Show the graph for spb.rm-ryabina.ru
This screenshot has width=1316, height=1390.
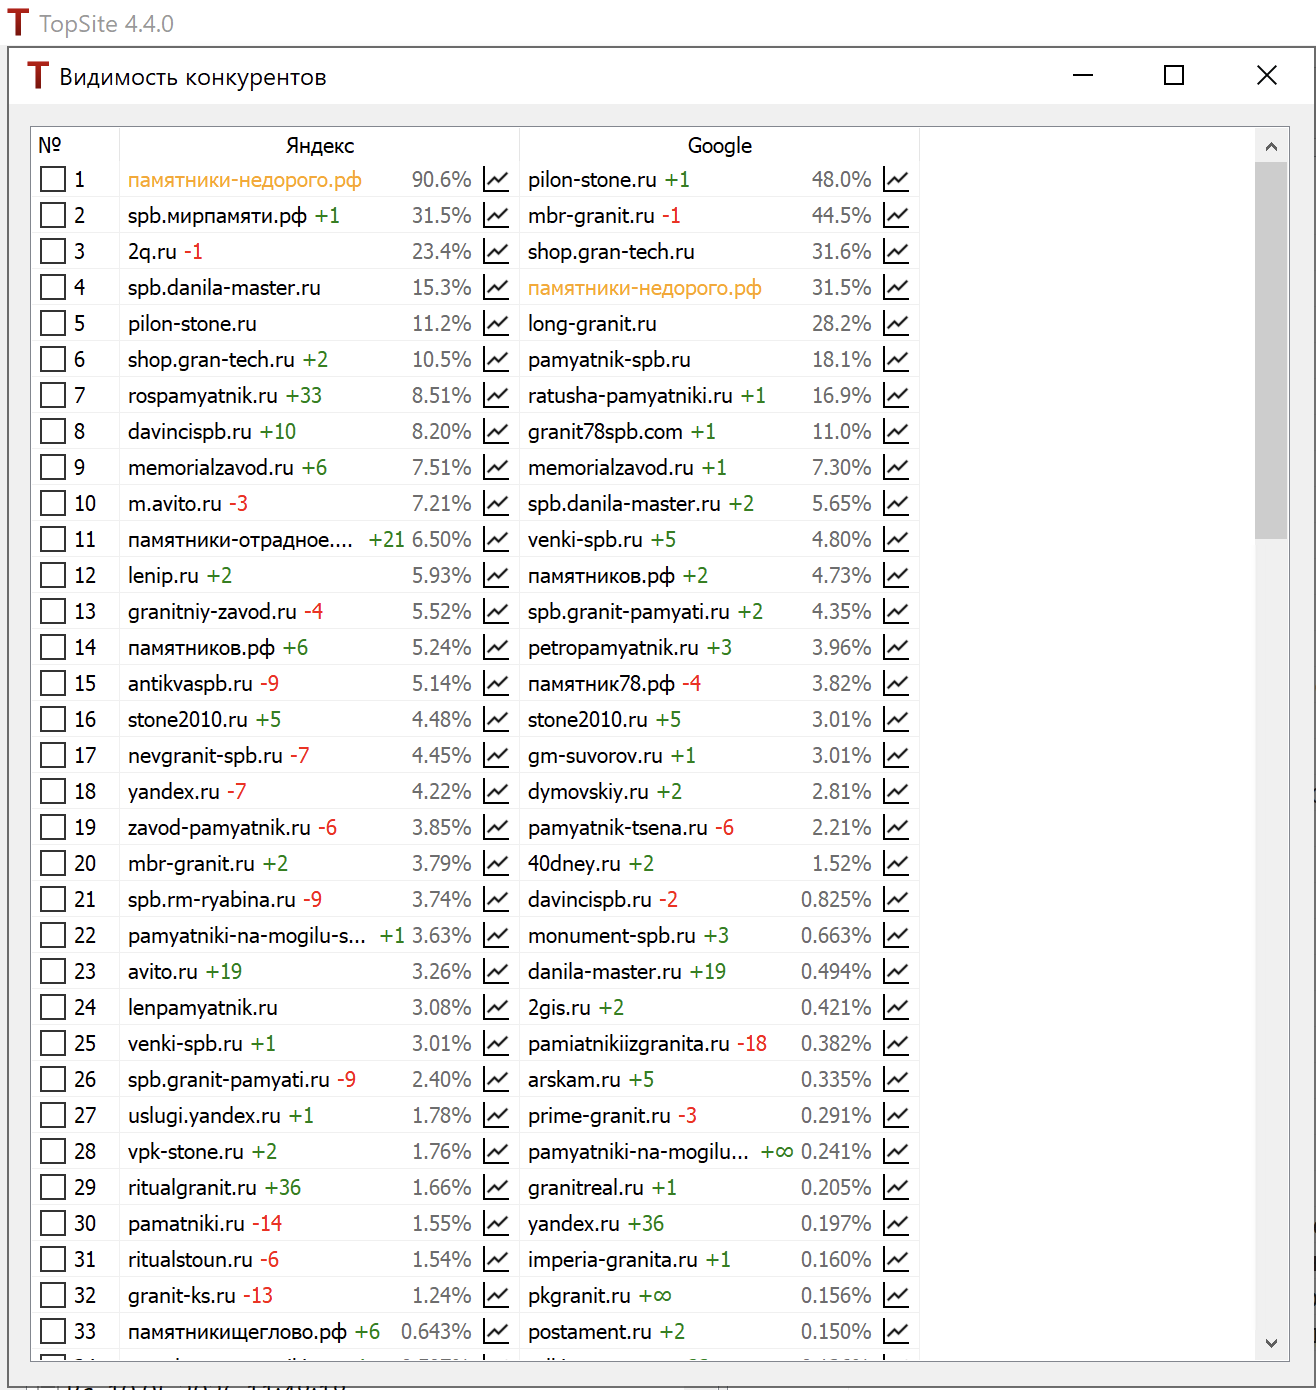pos(496,900)
